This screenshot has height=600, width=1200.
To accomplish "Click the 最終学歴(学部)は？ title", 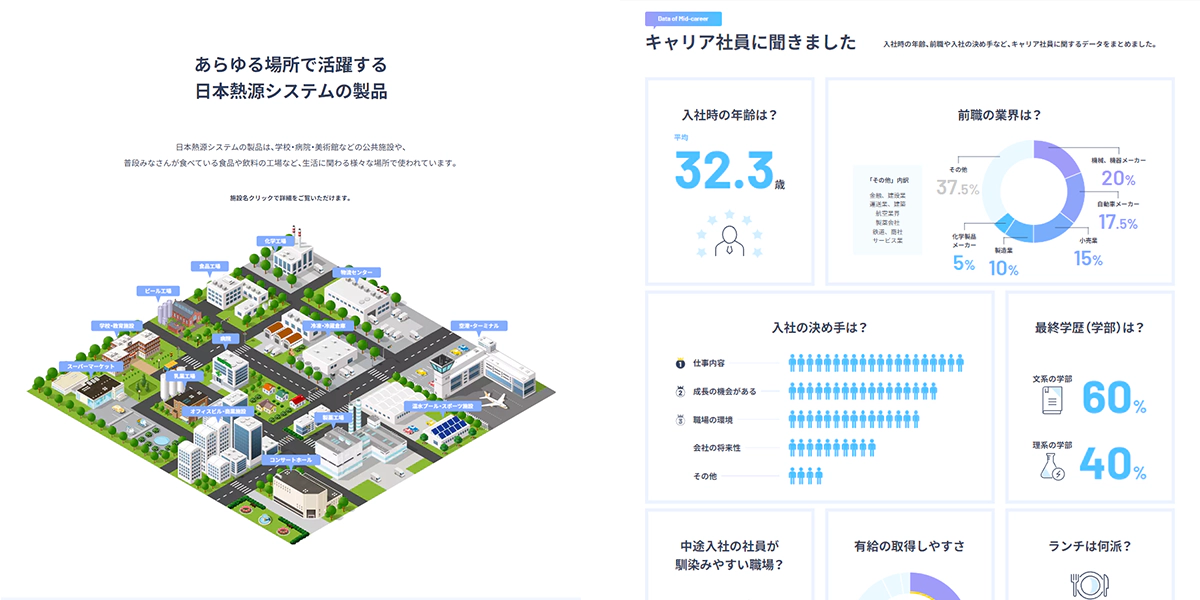I will 1089,327.
